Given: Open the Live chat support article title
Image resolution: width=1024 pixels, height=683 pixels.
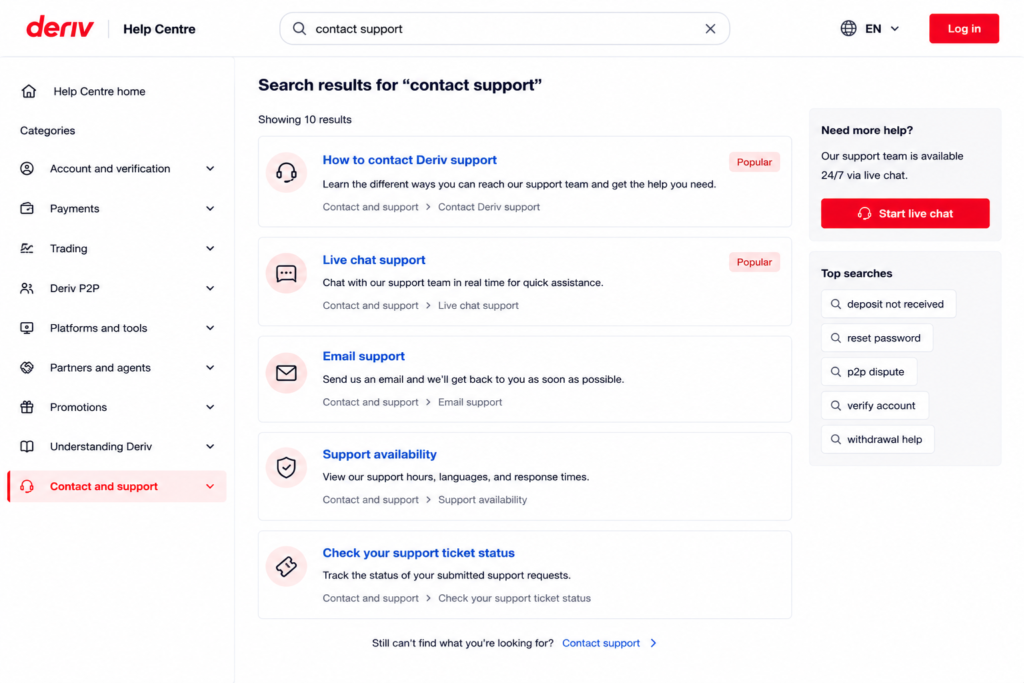Looking at the screenshot, I should coord(374,260).
